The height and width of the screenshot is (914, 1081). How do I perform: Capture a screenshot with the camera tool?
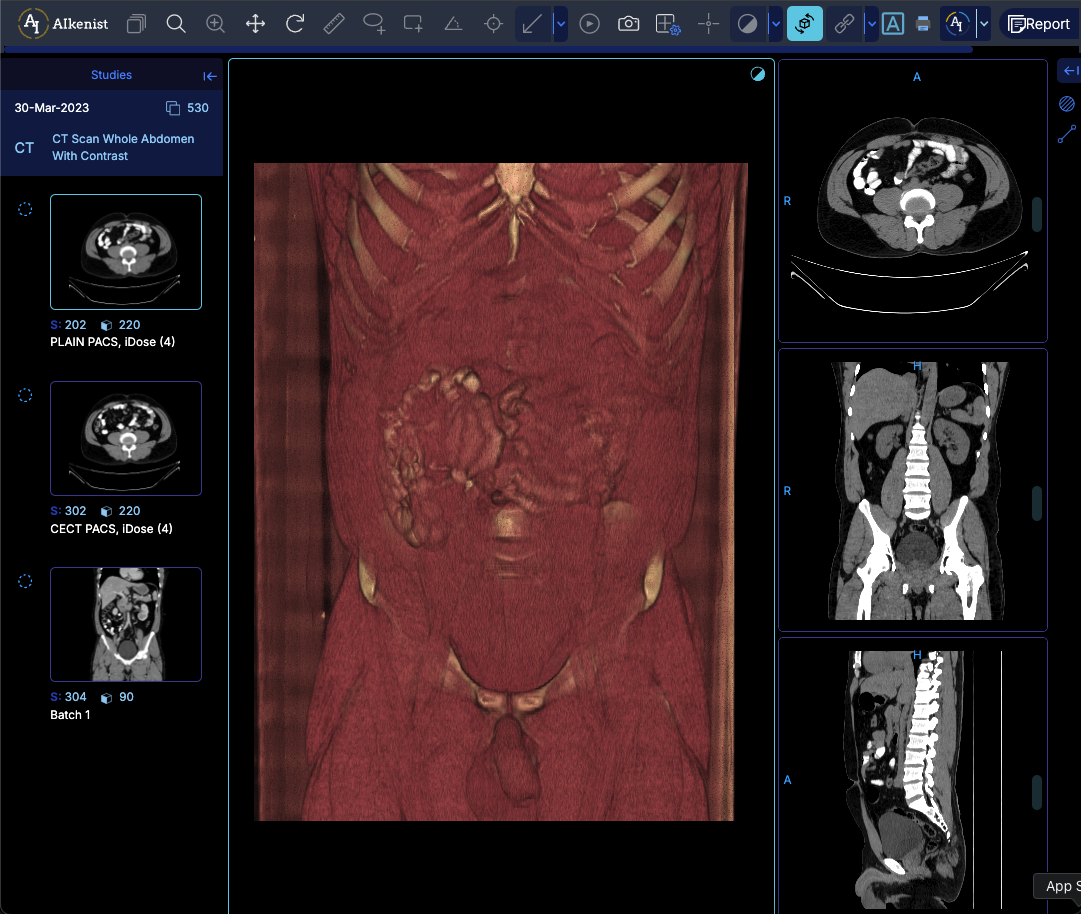point(628,23)
